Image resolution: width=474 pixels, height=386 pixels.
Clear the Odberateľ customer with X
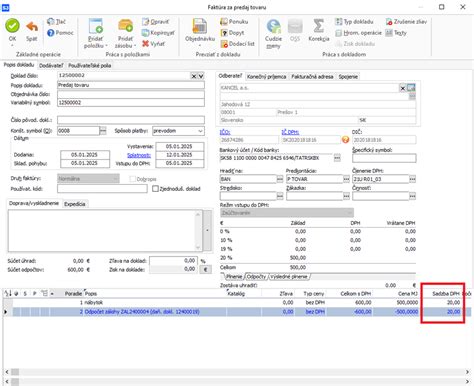402,88
